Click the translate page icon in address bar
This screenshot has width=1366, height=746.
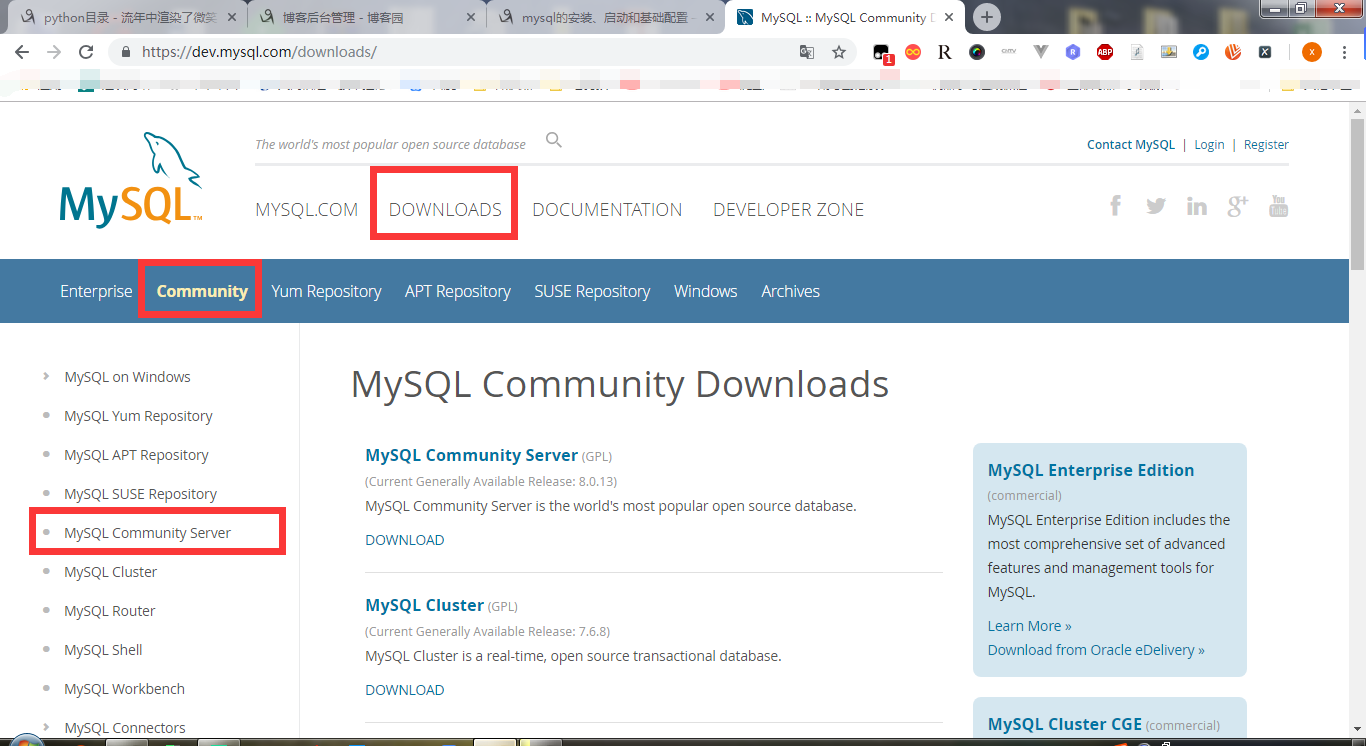click(x=807, y=52)
